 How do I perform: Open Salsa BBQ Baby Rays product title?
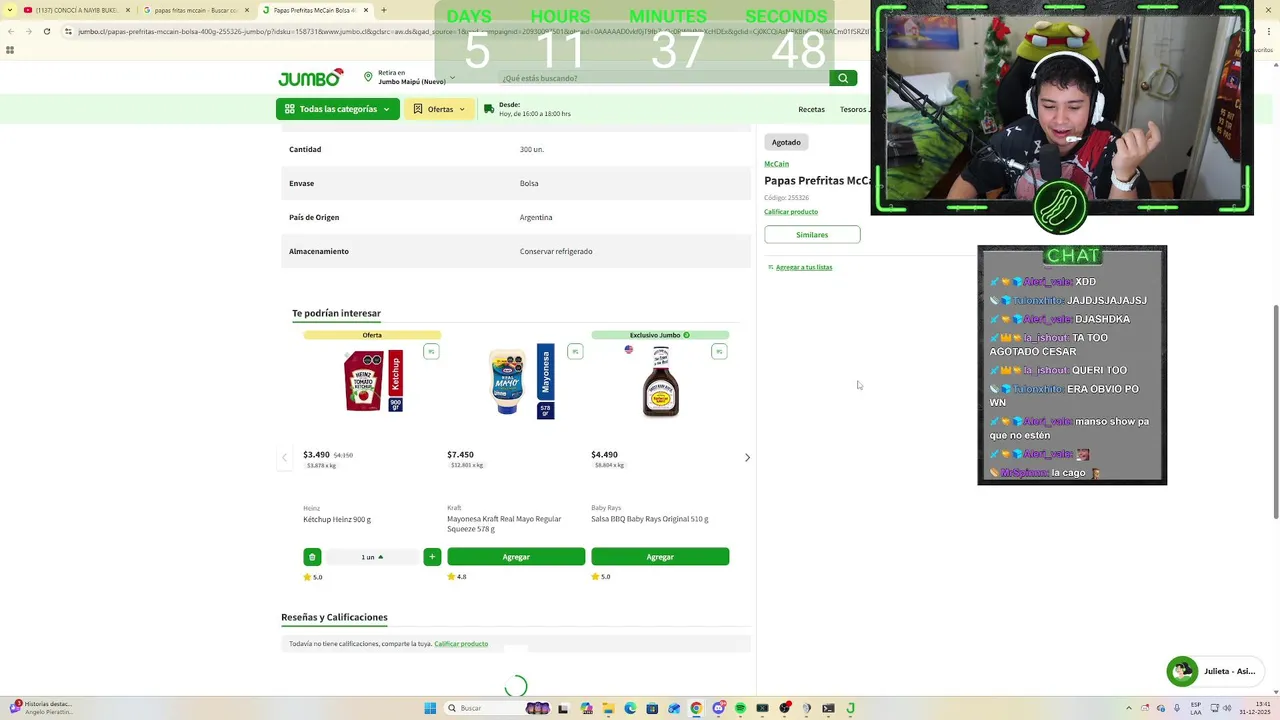click(650, 519)
